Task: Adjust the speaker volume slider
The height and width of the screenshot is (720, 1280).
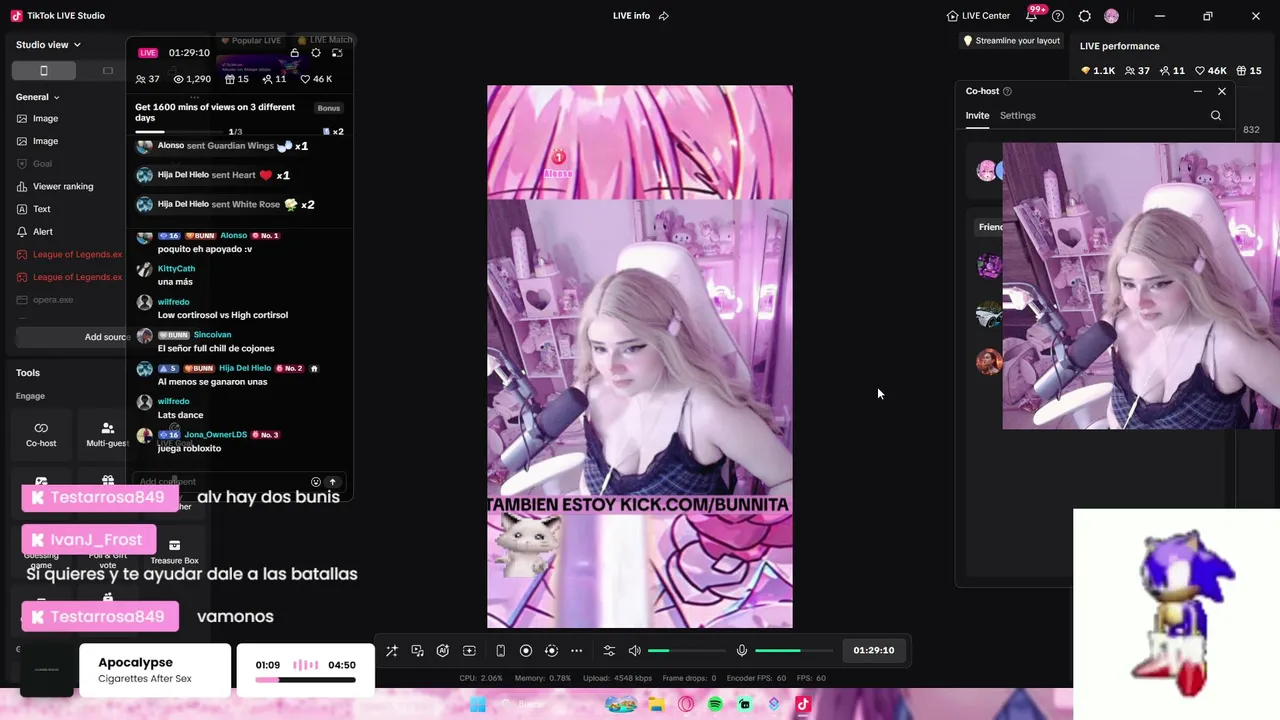Action: [686, 651]
